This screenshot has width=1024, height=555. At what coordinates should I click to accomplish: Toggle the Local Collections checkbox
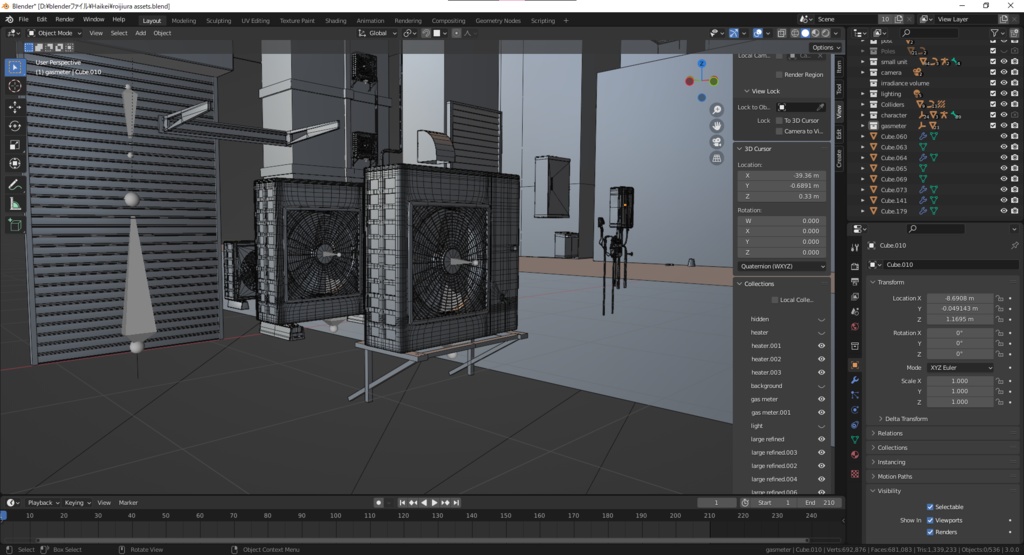775,300
